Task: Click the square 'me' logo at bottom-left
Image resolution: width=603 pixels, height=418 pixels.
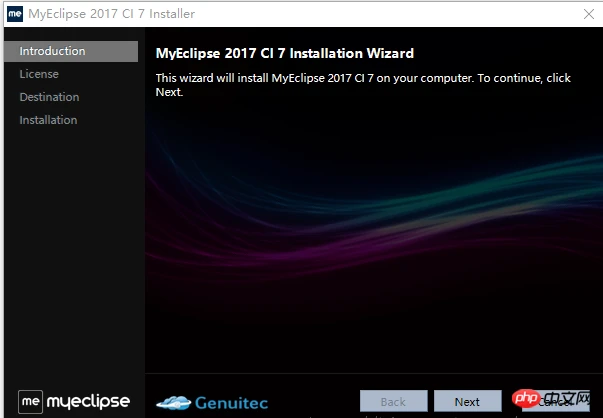Action: coord(30,401)
